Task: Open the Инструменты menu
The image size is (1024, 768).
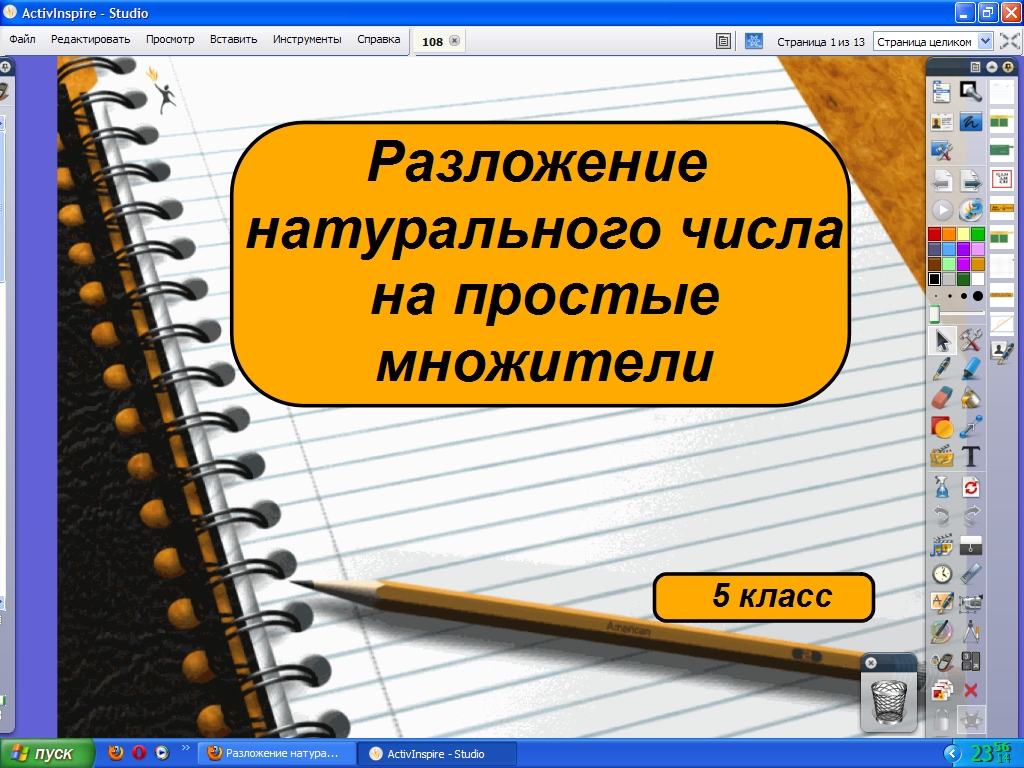Action: pyautogui.click(x=307, y=40)
